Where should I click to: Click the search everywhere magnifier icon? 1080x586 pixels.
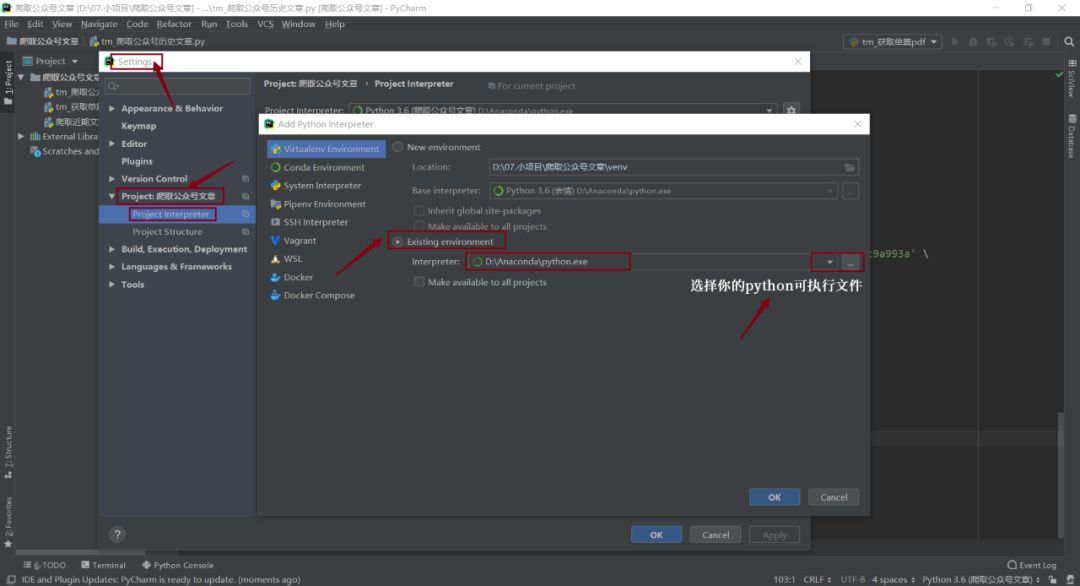pyautogui.click(x=1069, y=42)
